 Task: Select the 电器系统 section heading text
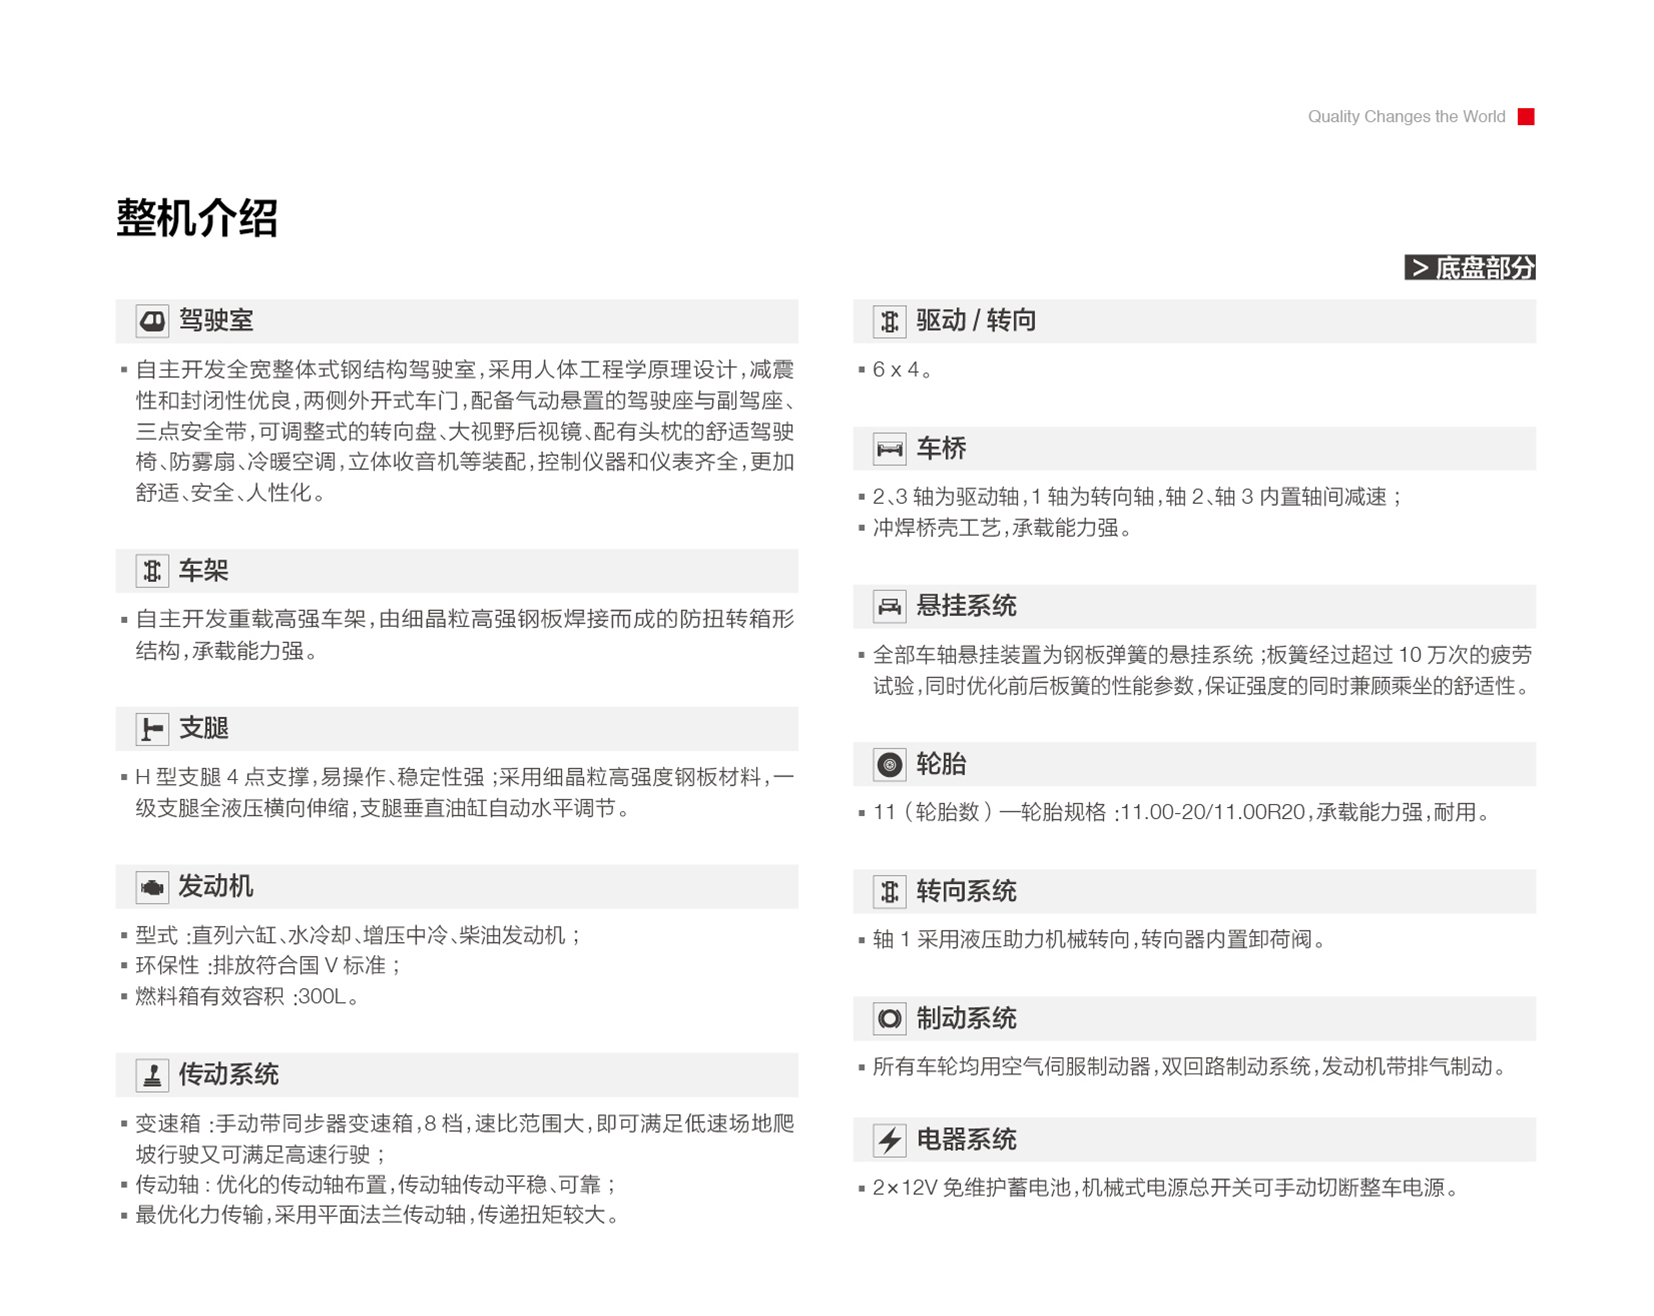pyautogui.click(x=966, y=1140)
